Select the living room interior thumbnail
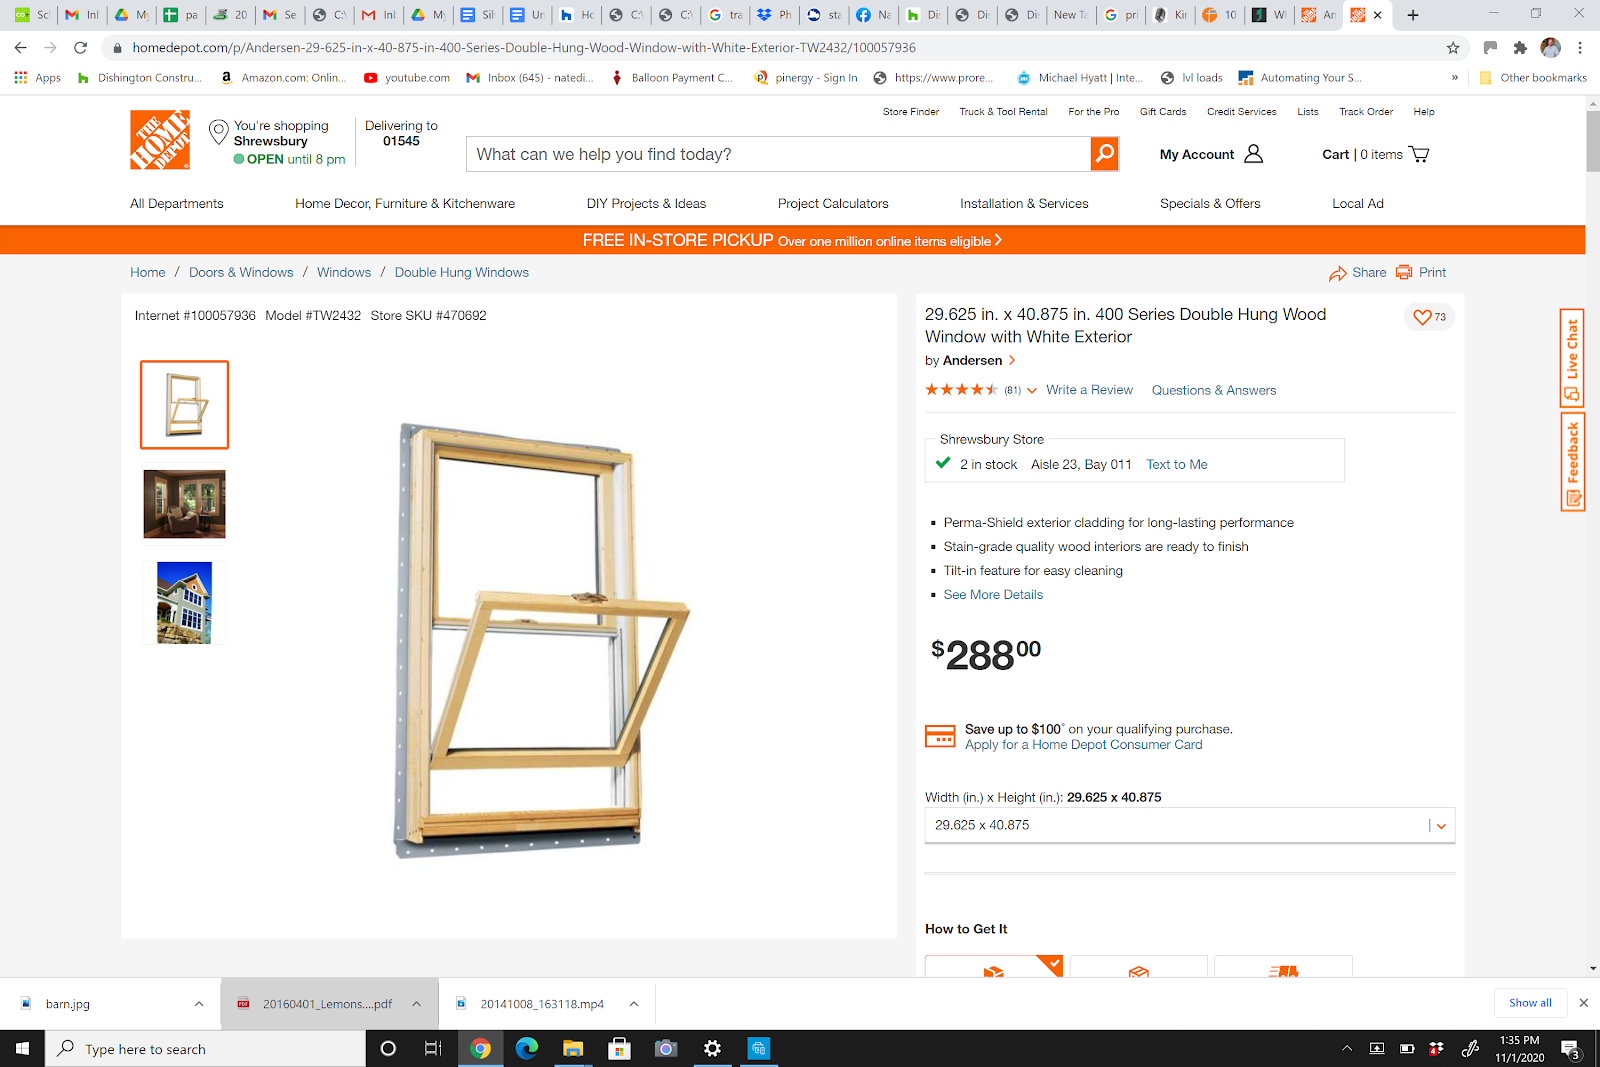This screenshot has width=1600, height=1067. pos(184,504)
